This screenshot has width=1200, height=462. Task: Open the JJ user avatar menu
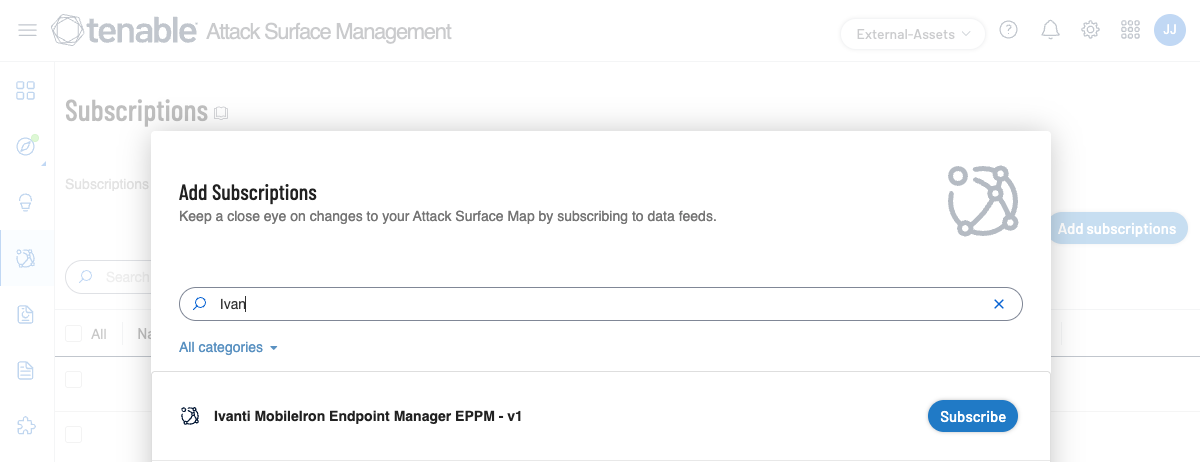[x=1170, y=30]
